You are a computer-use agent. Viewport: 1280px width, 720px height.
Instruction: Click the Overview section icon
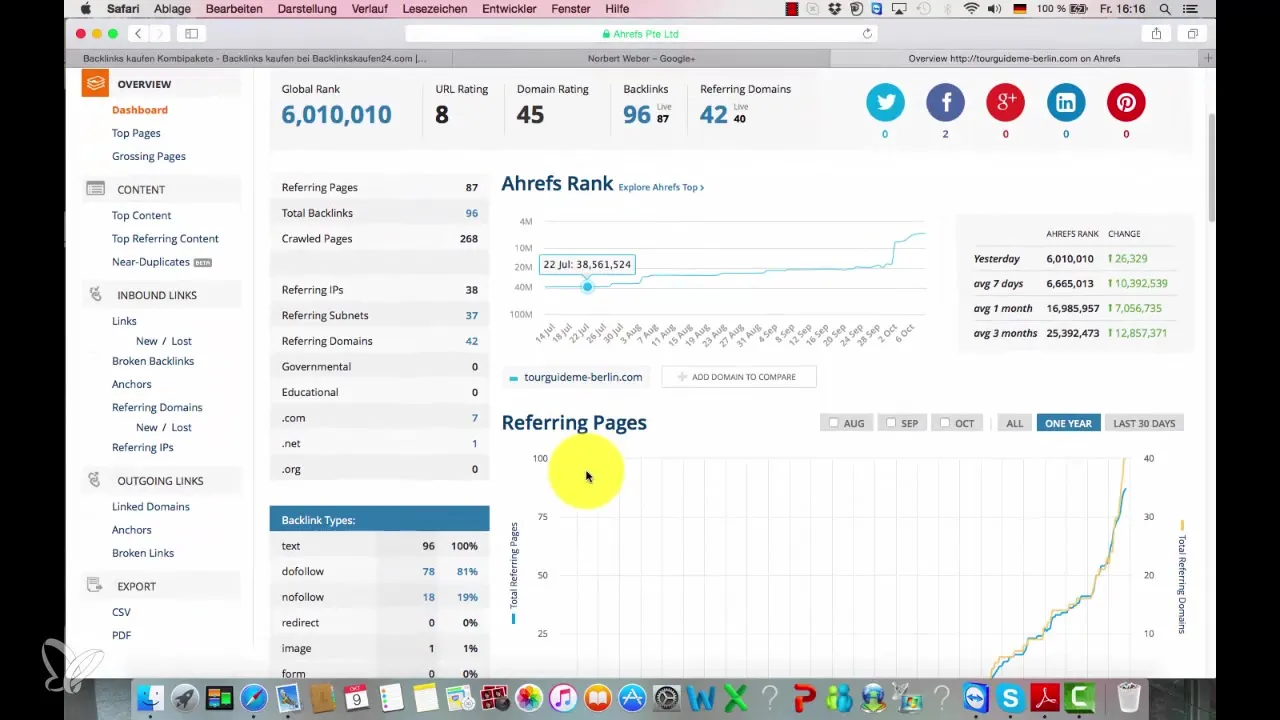pos(95,84)
